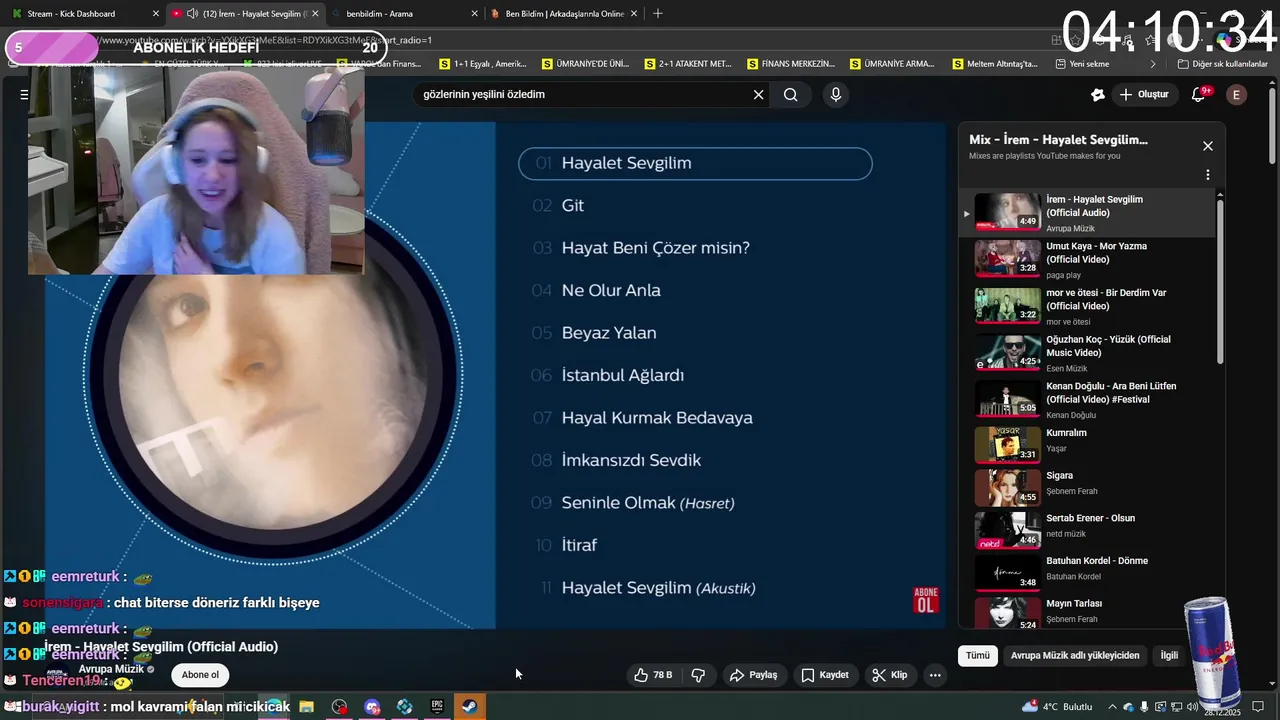Play Kumralım by Yaşar
Image resolution: width=1280 pixels, height=720 pixels.
(1088, 445)
